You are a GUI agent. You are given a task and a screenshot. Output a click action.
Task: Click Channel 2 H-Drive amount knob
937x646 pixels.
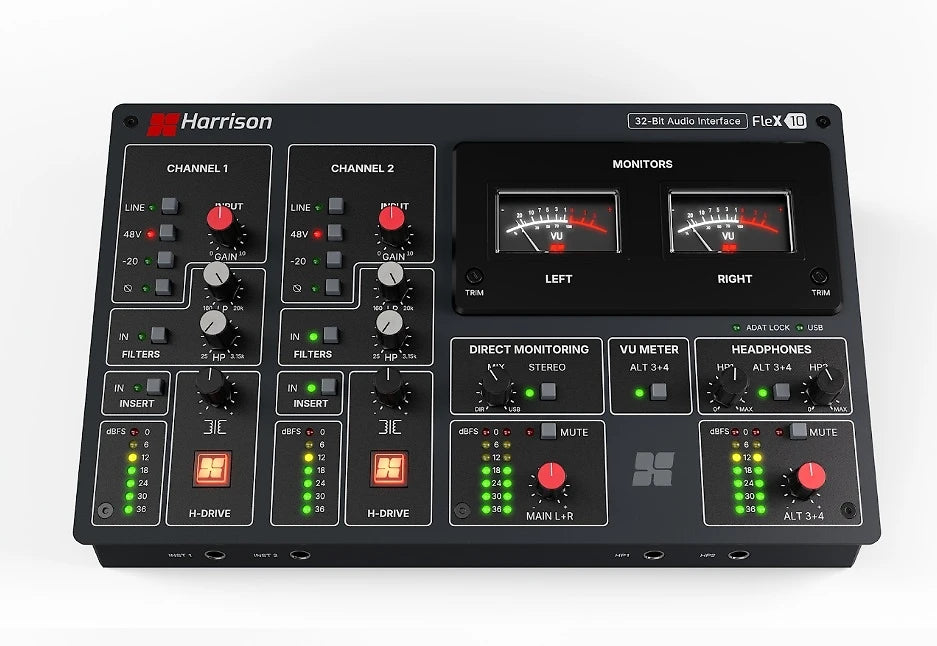tap(388, 386)
